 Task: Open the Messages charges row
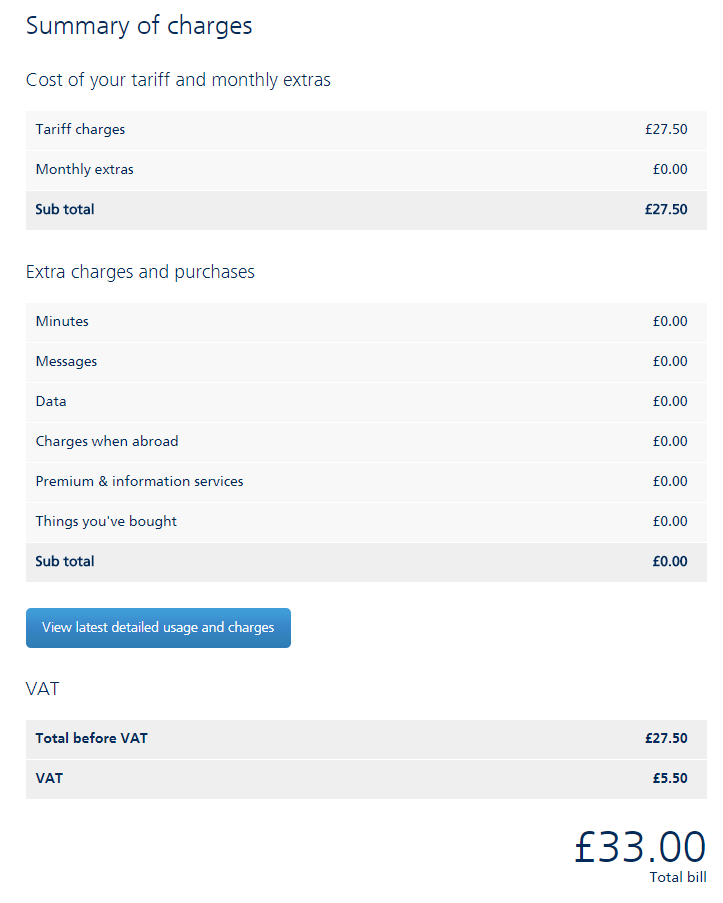coord(366,362)
